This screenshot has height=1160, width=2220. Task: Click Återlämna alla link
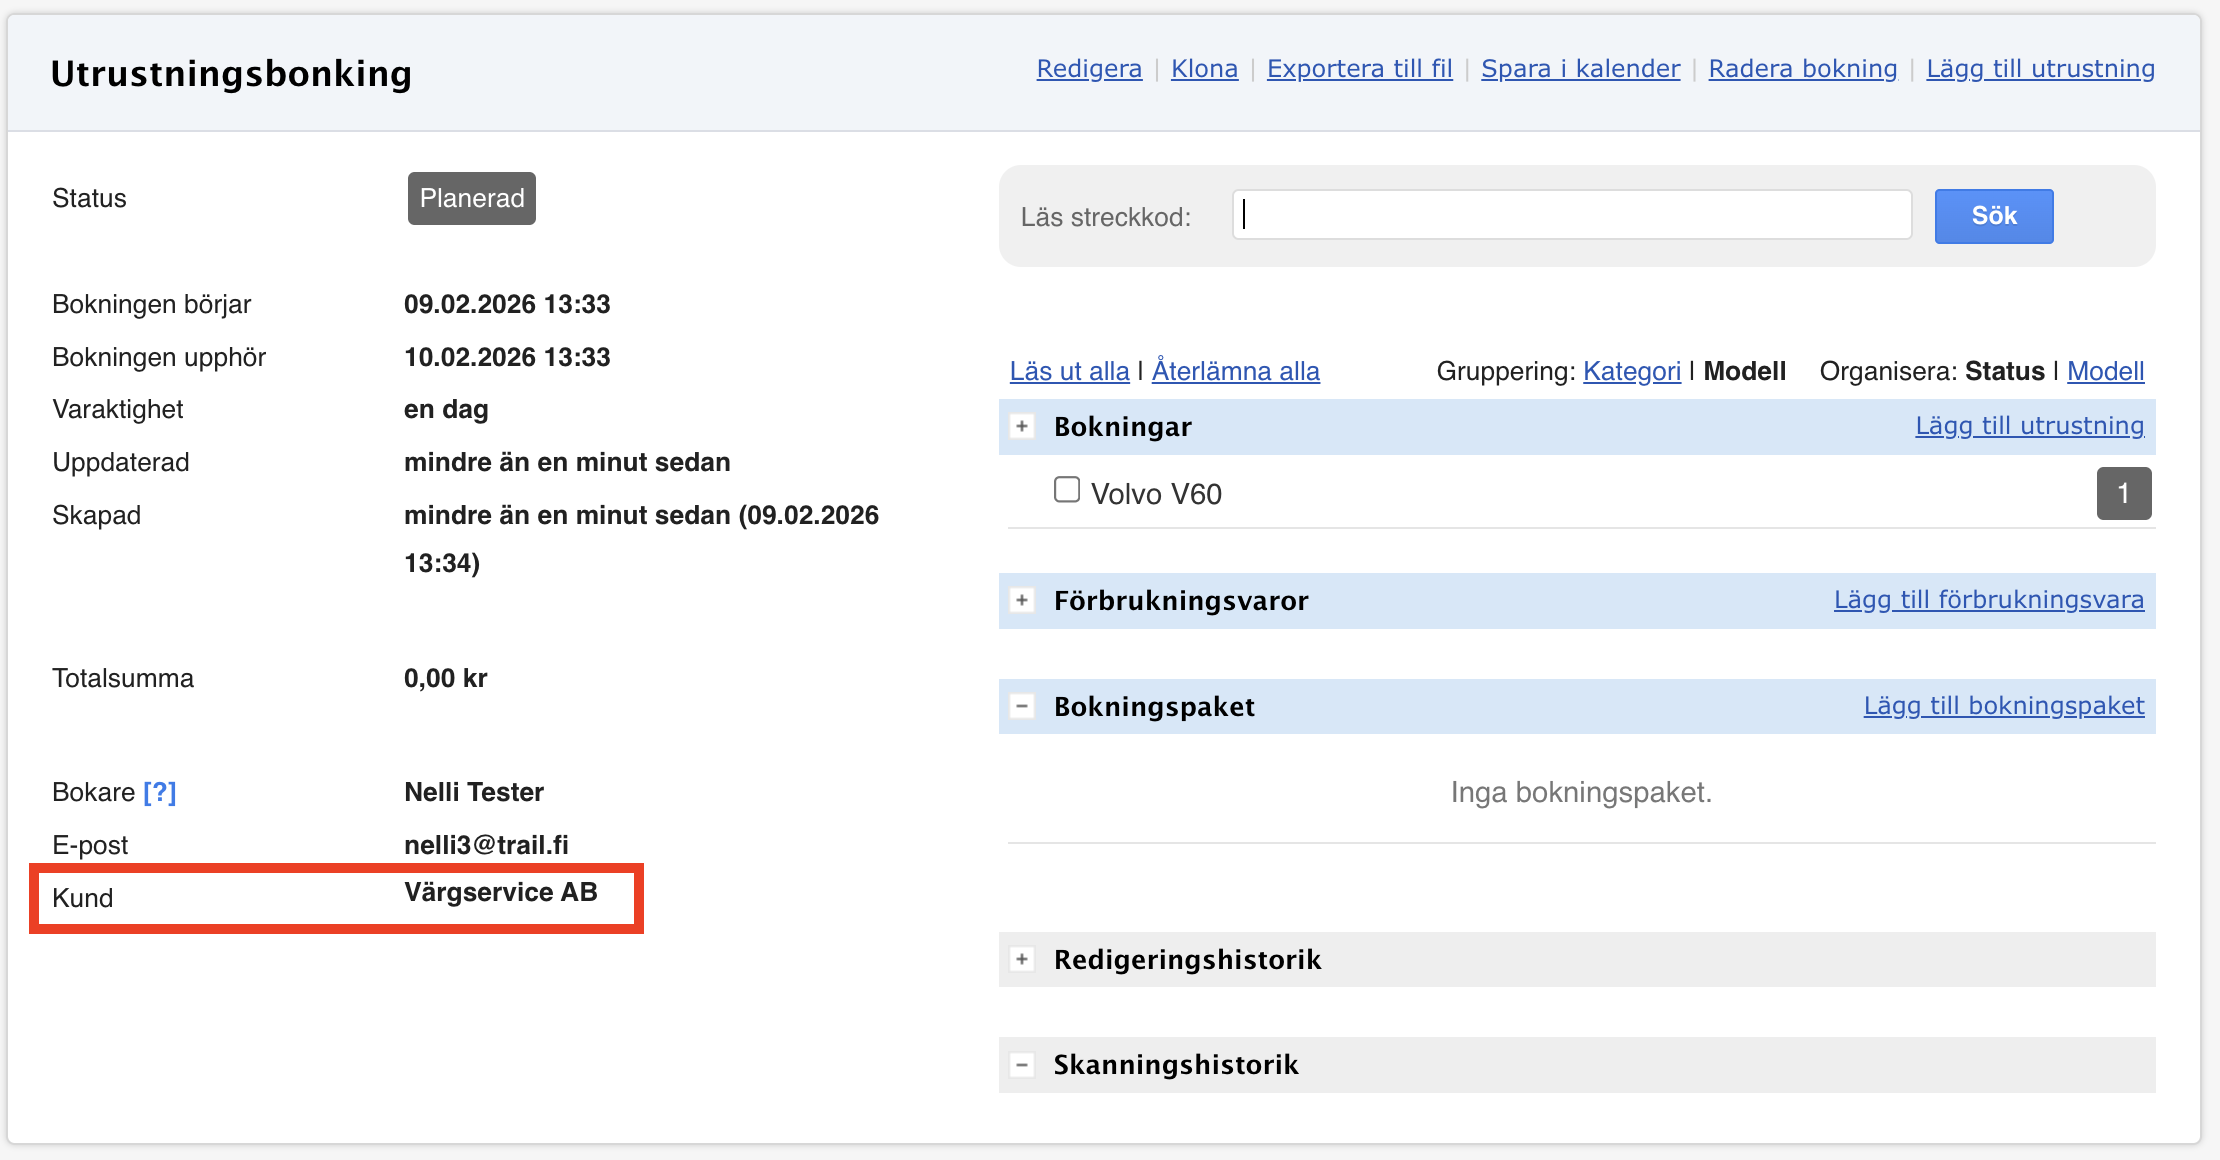1235,372
